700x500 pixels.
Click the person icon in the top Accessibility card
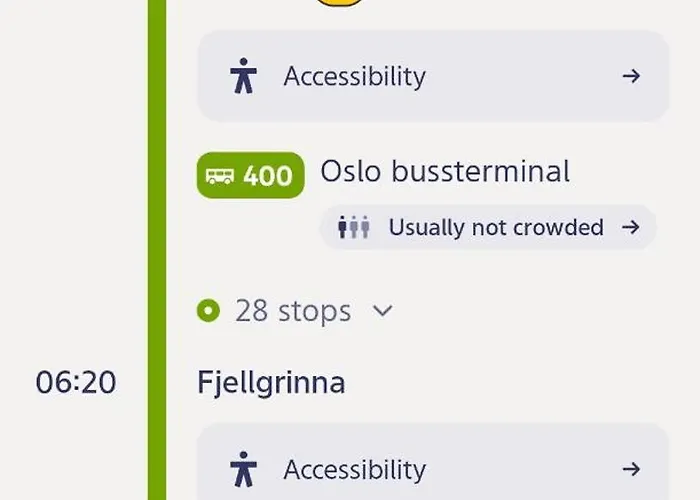point(242,76)
